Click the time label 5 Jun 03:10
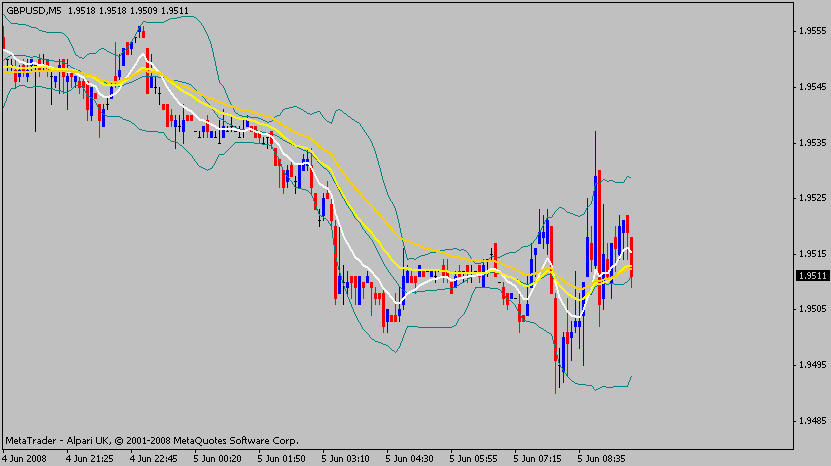Image resolution: width=831 pixels, height=466 pixels. click(346, 459)
